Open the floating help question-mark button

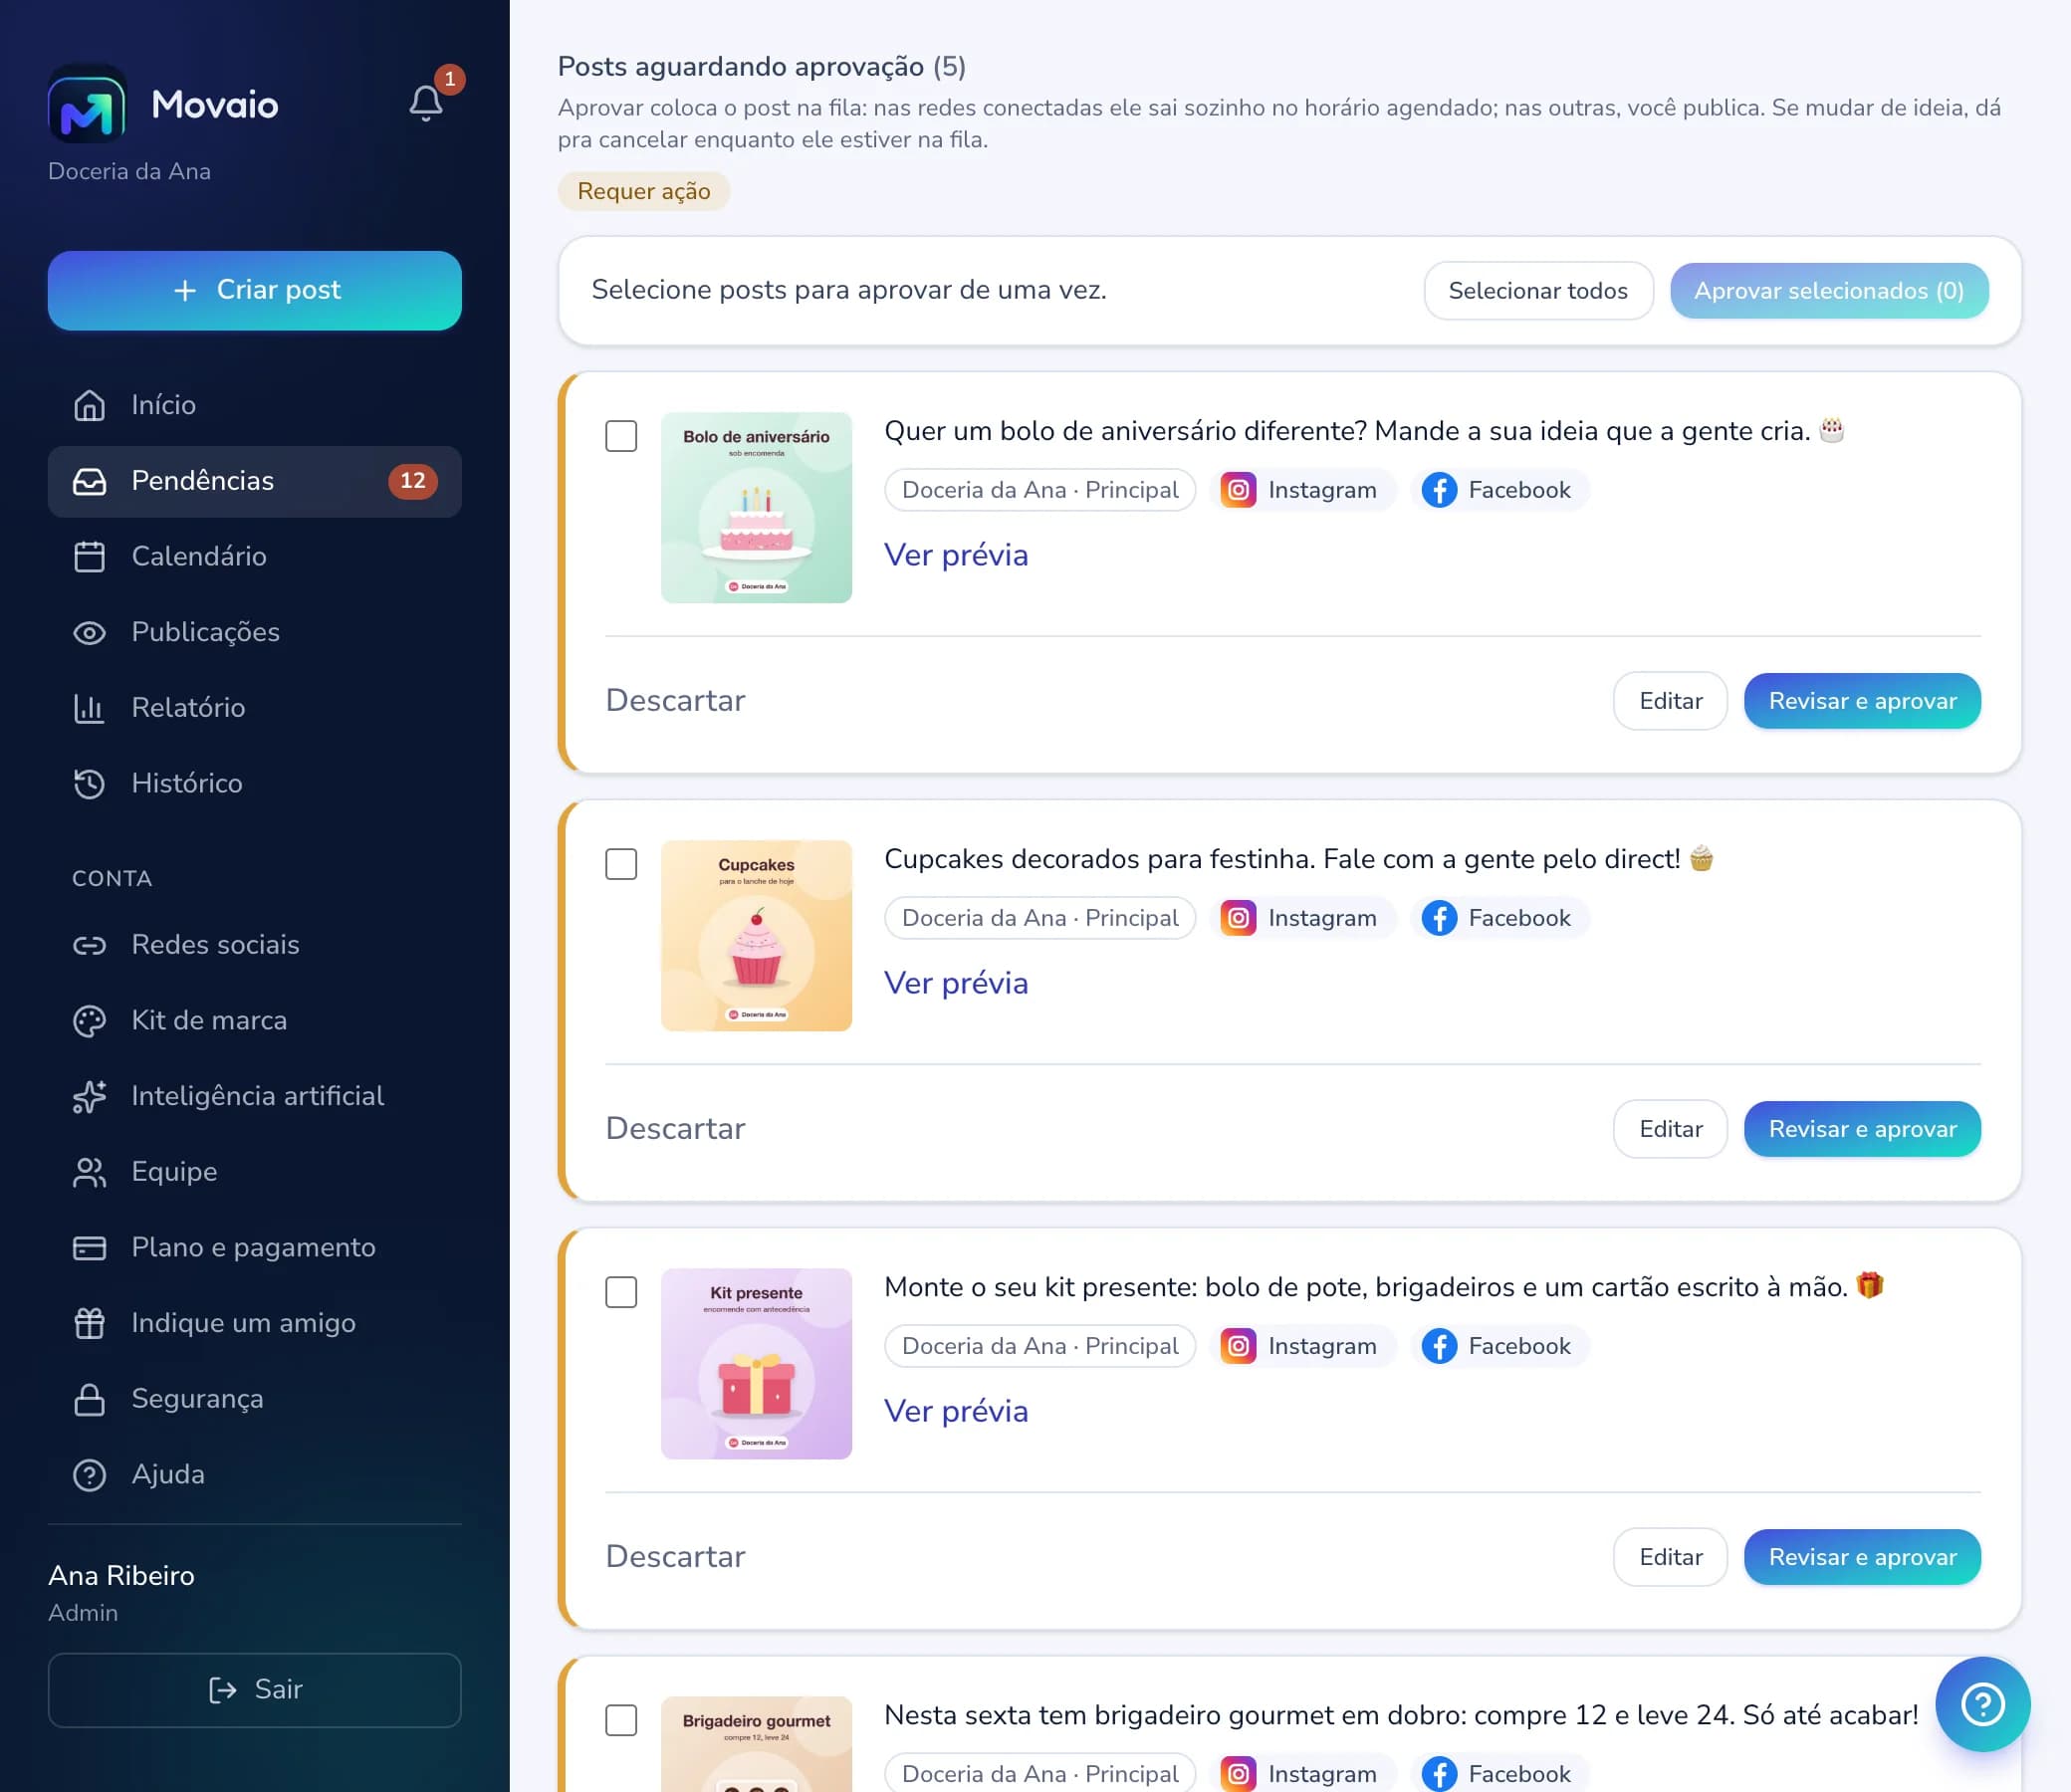[x=1982, y=1704]
